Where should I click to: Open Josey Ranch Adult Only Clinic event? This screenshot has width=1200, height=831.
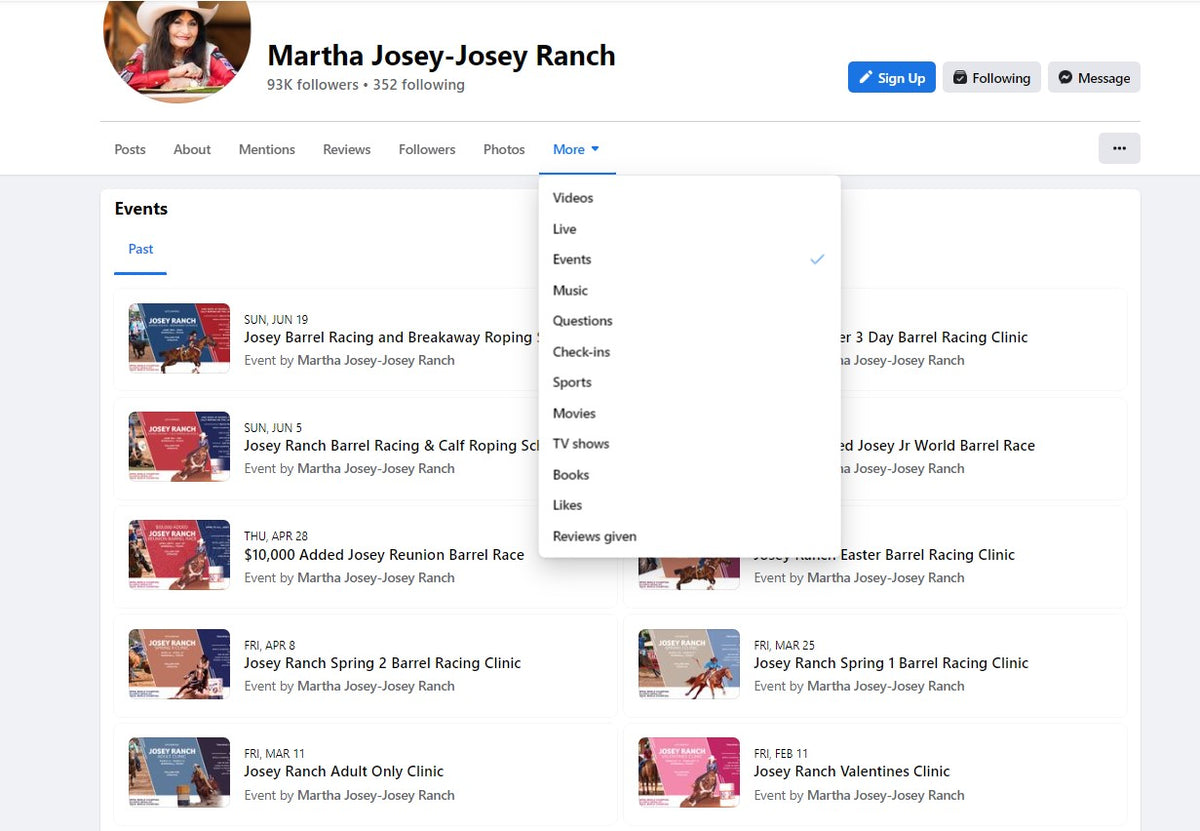coord(344,771)
